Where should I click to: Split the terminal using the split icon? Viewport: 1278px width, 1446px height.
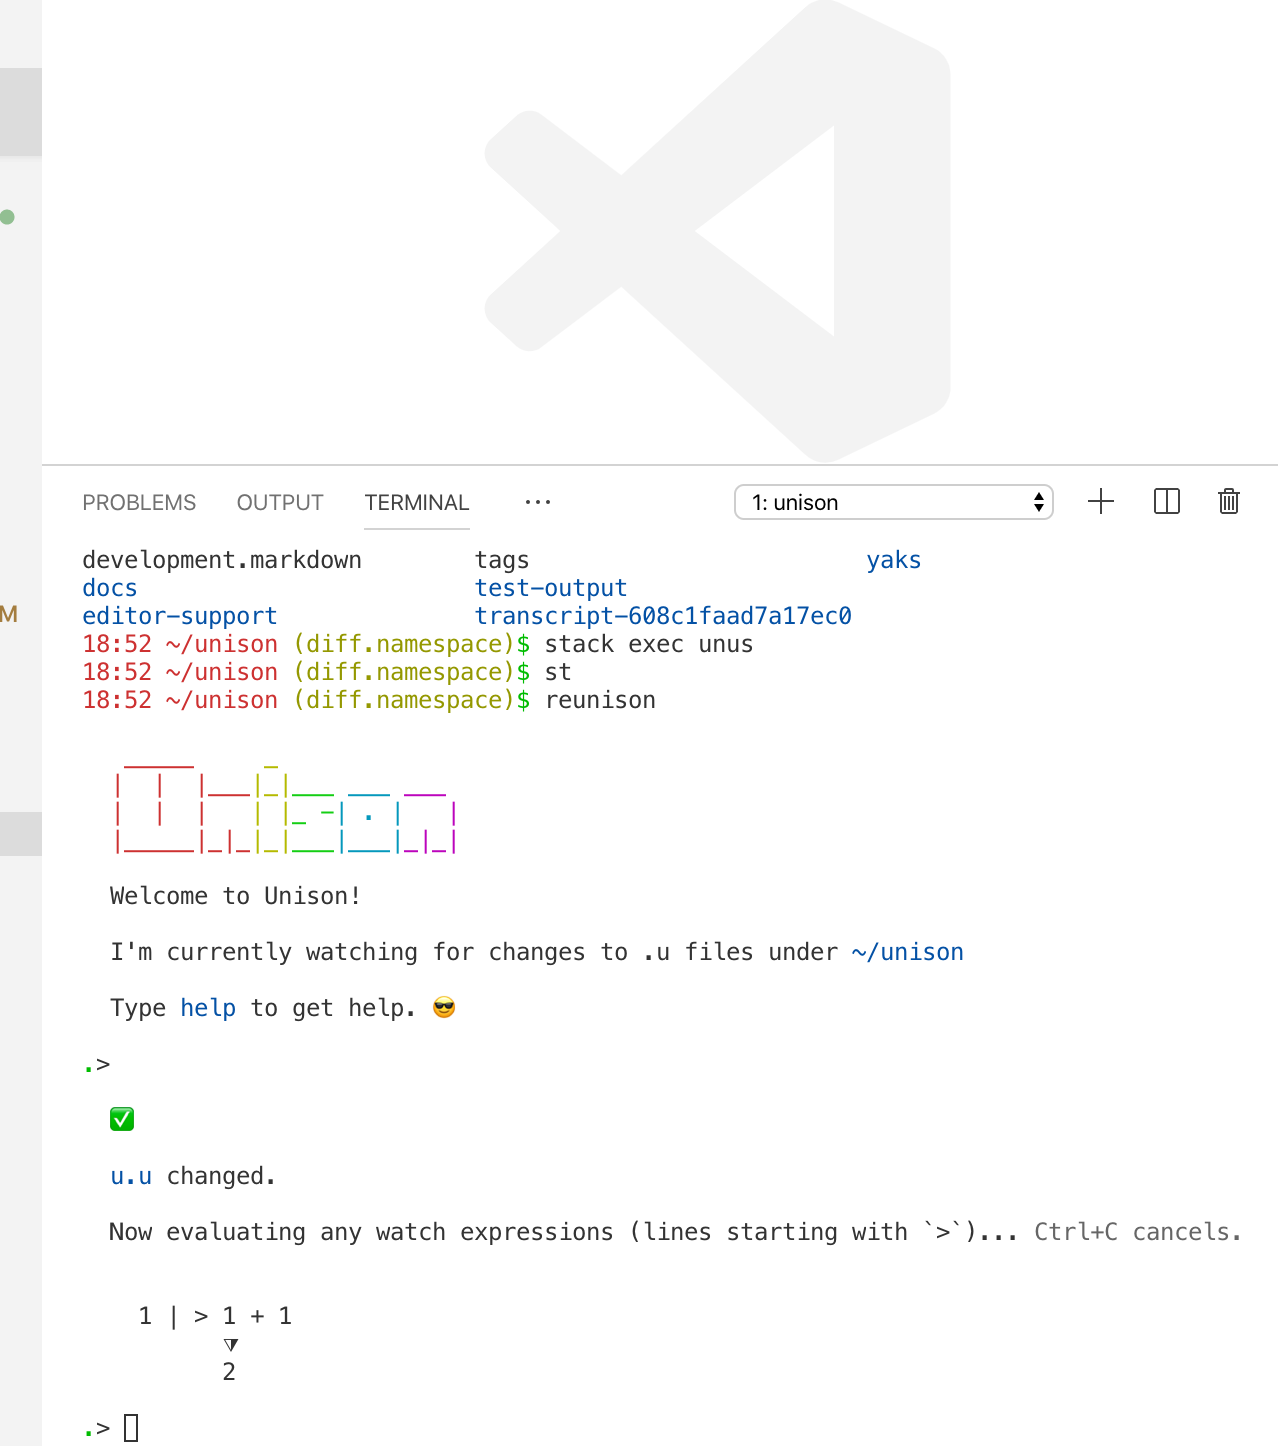pyautogui.click(x=1166, y=502)
